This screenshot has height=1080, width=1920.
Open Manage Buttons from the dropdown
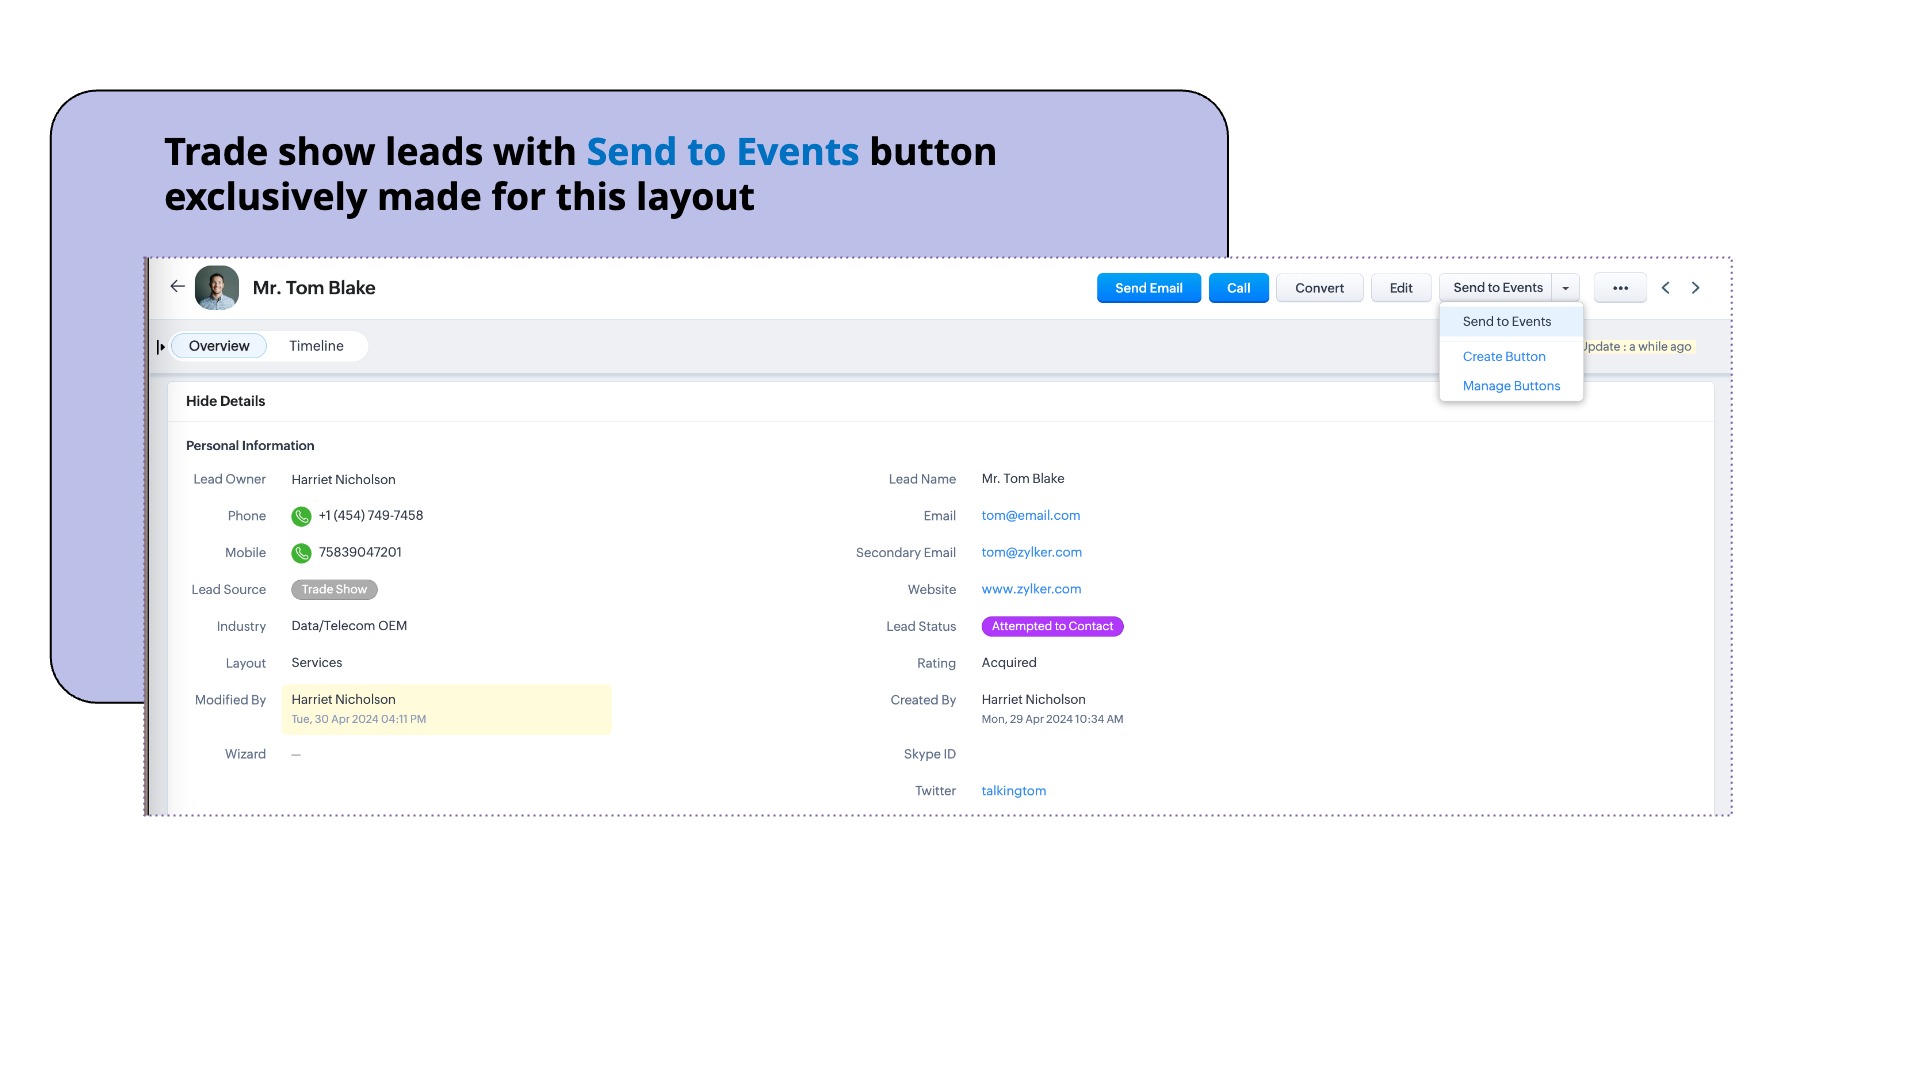(1511, 386)
